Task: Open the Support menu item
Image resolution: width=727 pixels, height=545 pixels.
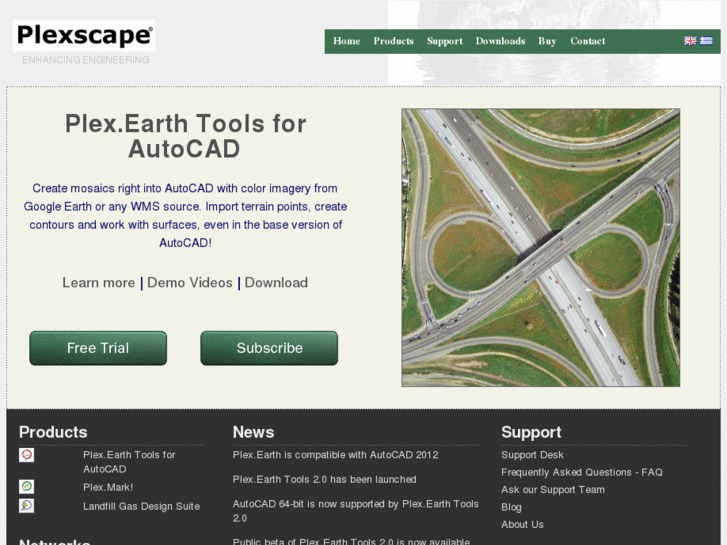Action: tap(445, 41)
